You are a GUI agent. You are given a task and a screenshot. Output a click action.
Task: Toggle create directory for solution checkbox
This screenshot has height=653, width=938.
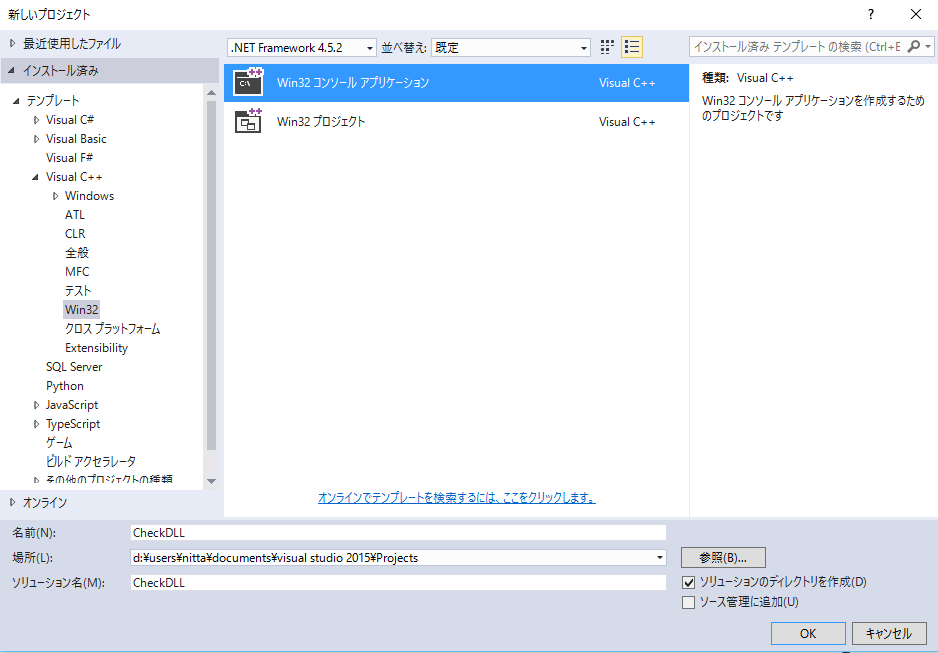pyautogui.click(x=688, y=582)
